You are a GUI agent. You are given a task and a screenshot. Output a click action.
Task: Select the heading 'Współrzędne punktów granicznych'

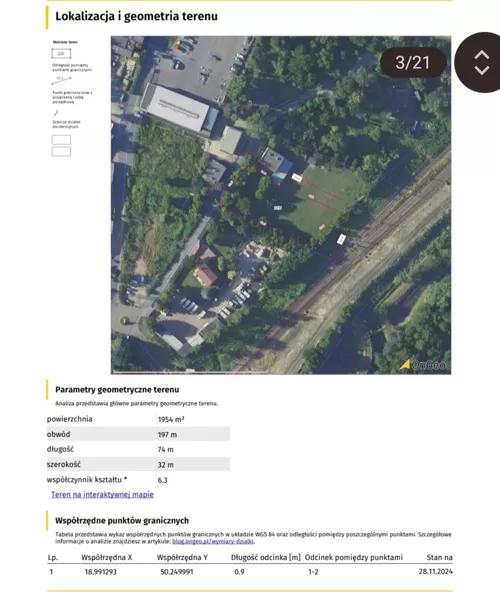tap(122, 521)
